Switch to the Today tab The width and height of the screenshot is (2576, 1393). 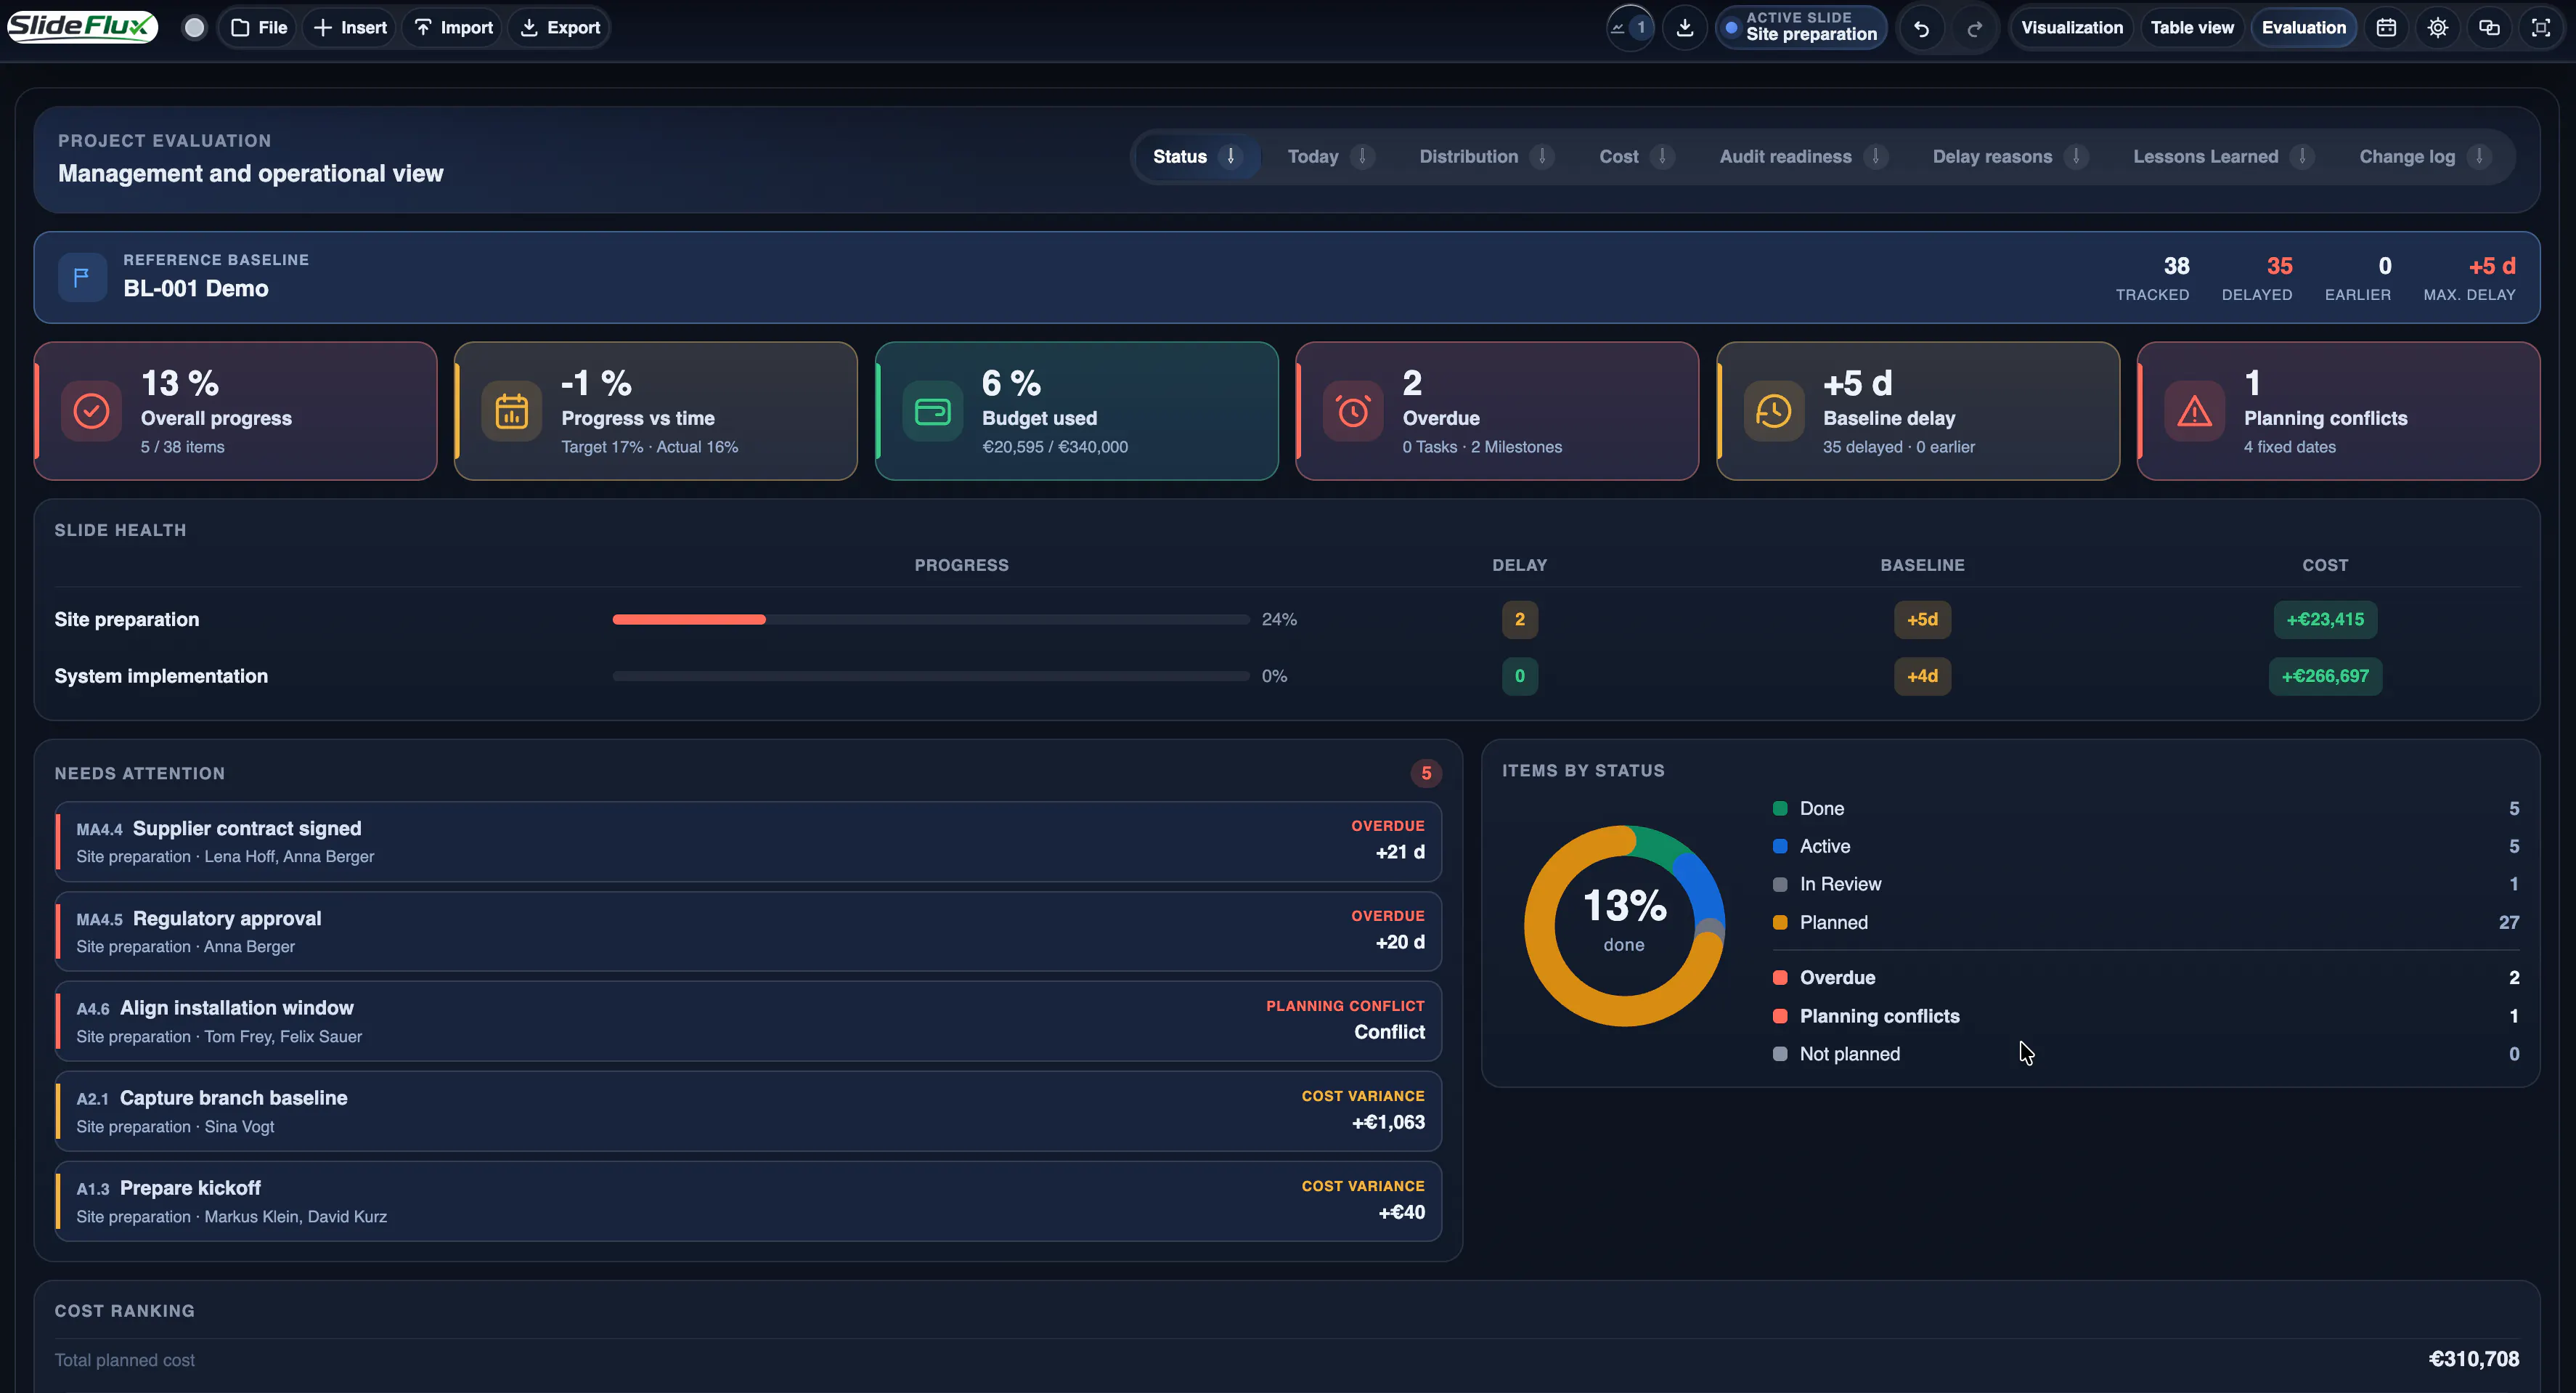pyautogui.click(x=1330, y=156)
